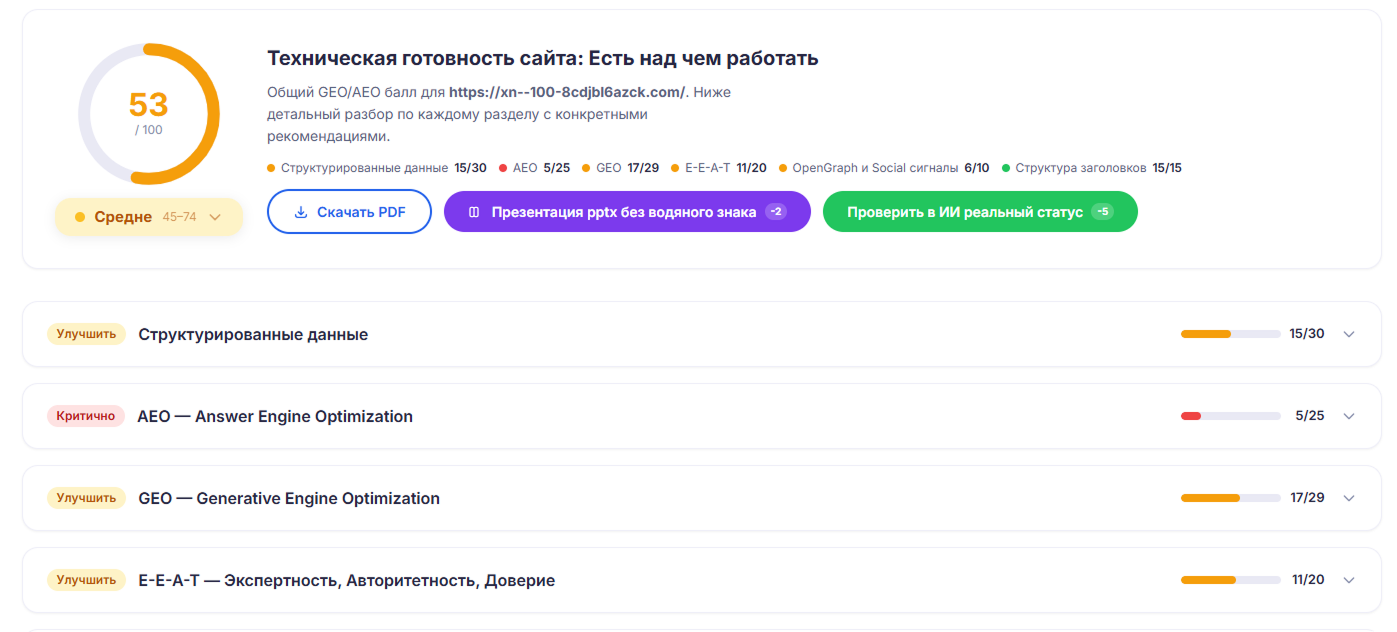
Task: Click the 11/20 score in E-E-A-T row
Action: [x=1308, y=580]
